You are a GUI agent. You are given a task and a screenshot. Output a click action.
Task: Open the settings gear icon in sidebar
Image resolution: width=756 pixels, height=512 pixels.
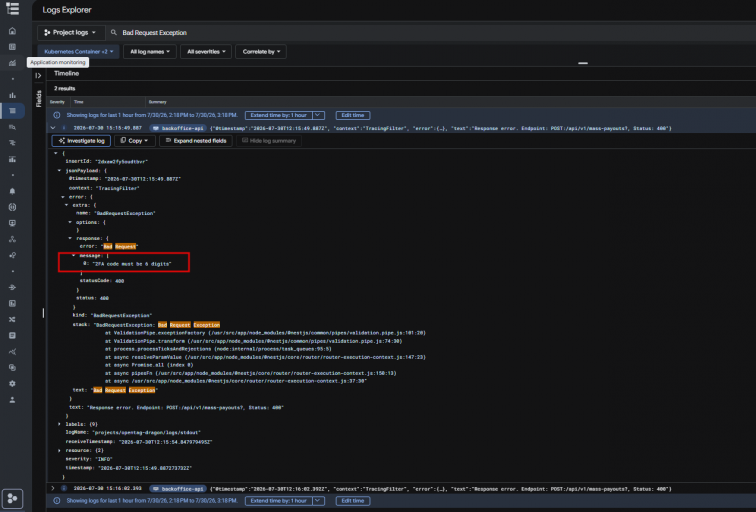[13, 383]
